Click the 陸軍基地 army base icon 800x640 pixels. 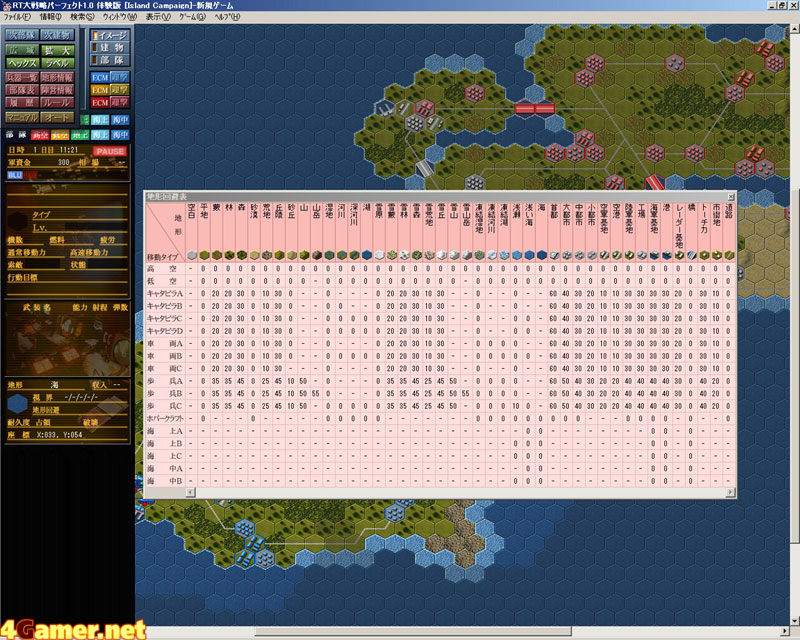pyautogui.click(x=629, y=255)
